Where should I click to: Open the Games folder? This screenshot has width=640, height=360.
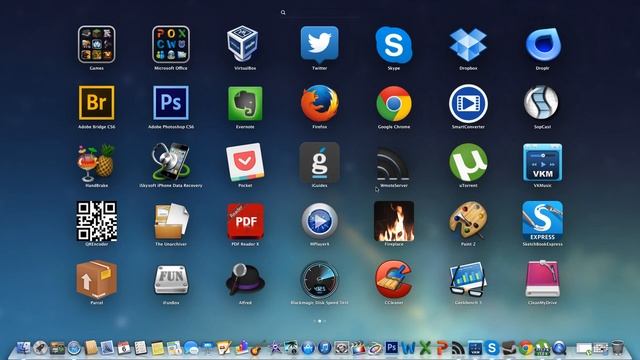point(97,44)
